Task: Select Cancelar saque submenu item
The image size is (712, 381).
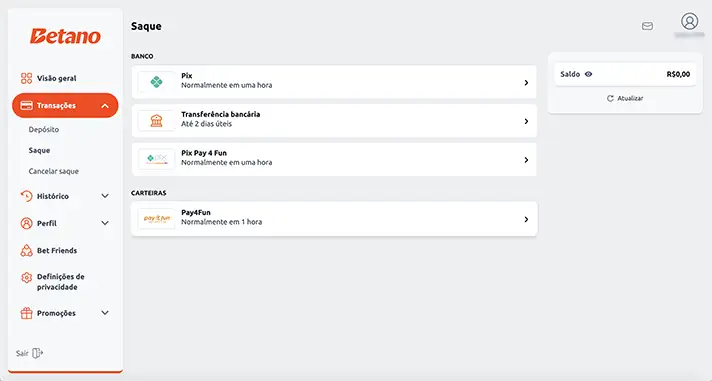Action: (54, 171)
